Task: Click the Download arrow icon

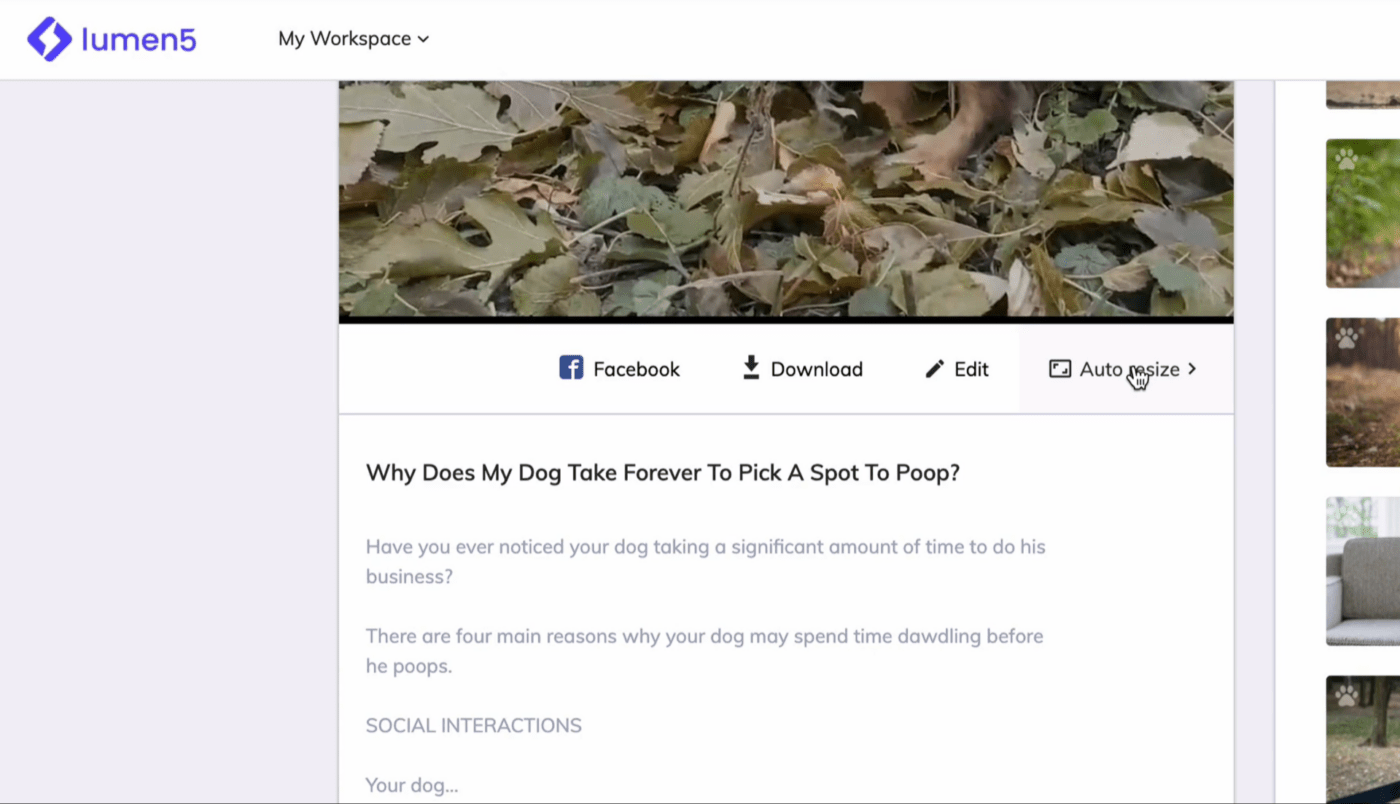Action: [x=751, y=368]
